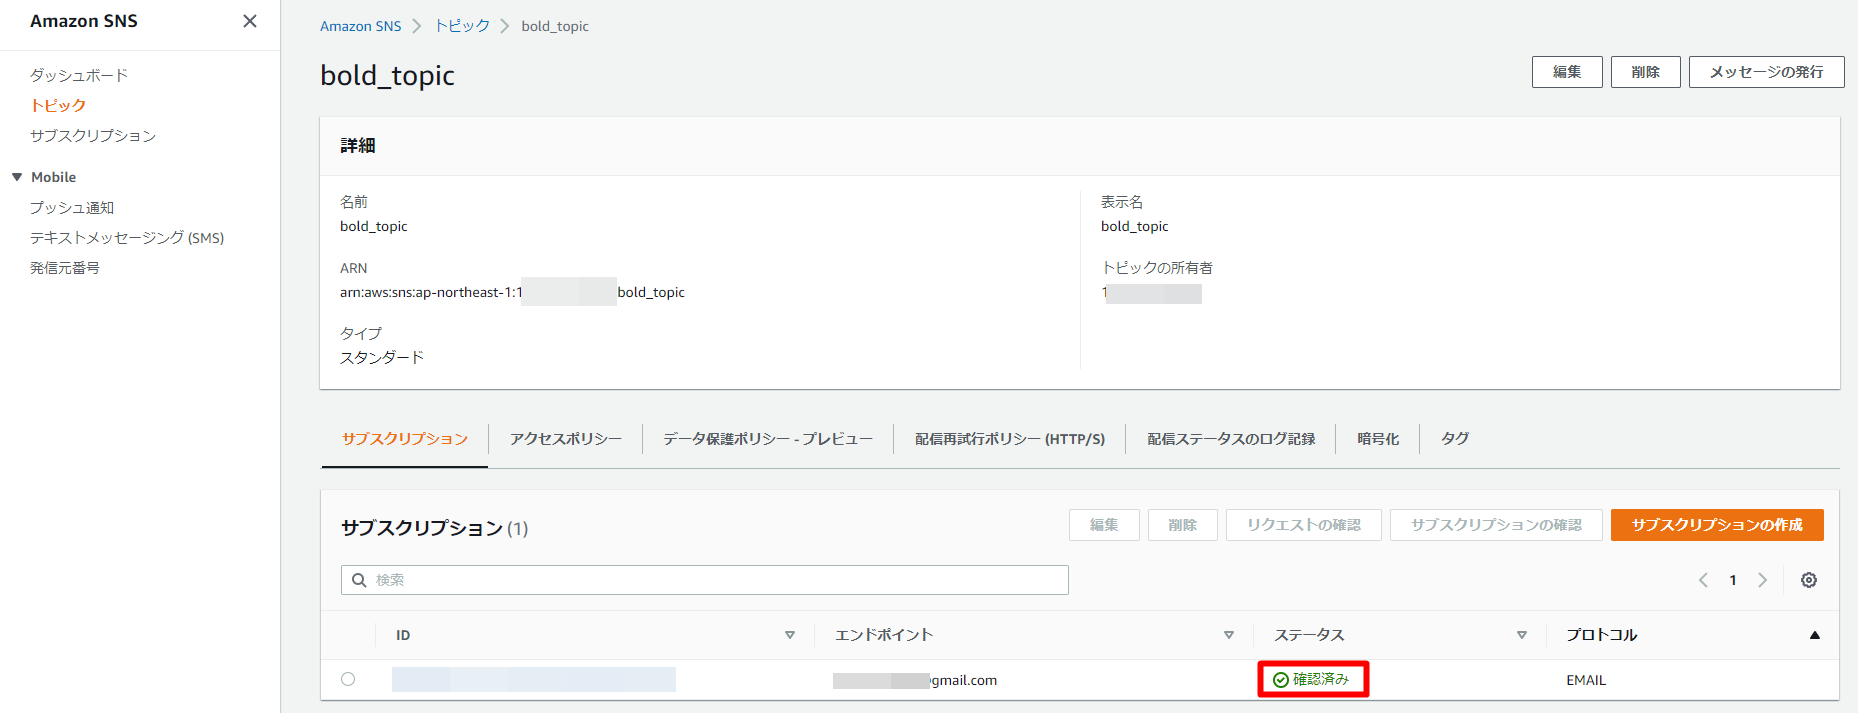Open ダッシュボード in the sidebar
Screen dimensions: 1858x713
pyautogui.click(x=79, y=75)
